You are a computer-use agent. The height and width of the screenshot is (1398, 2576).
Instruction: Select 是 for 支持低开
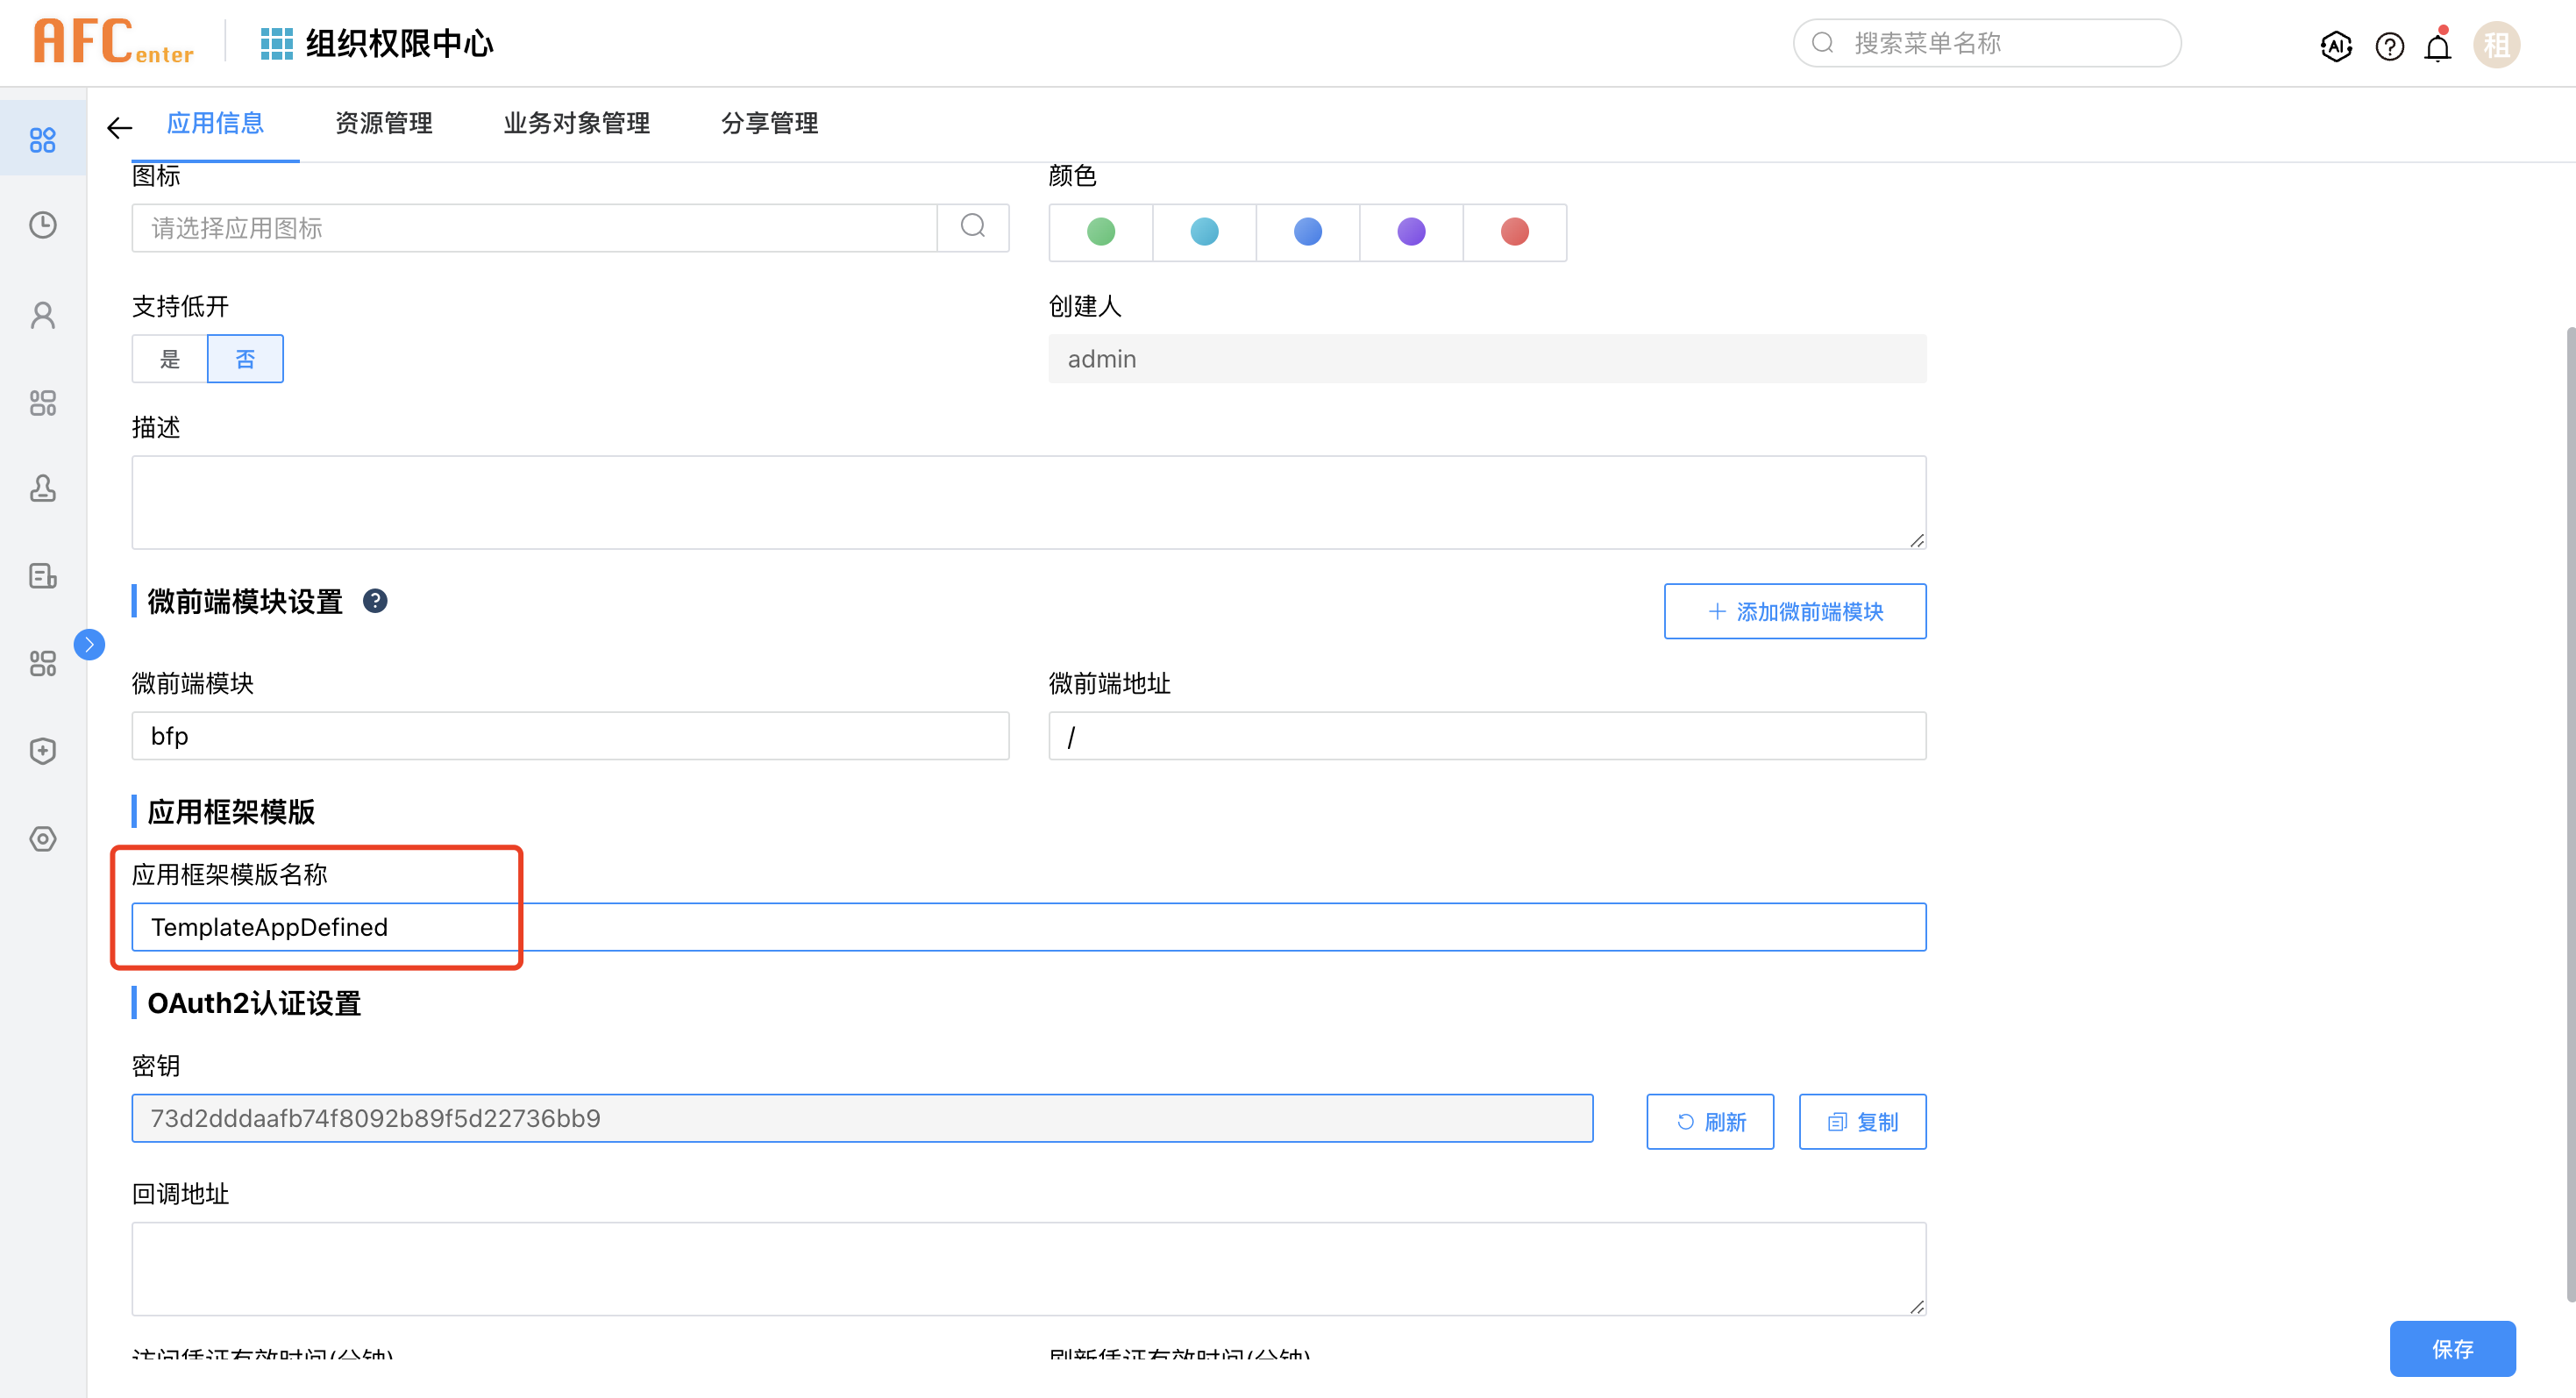170,359
